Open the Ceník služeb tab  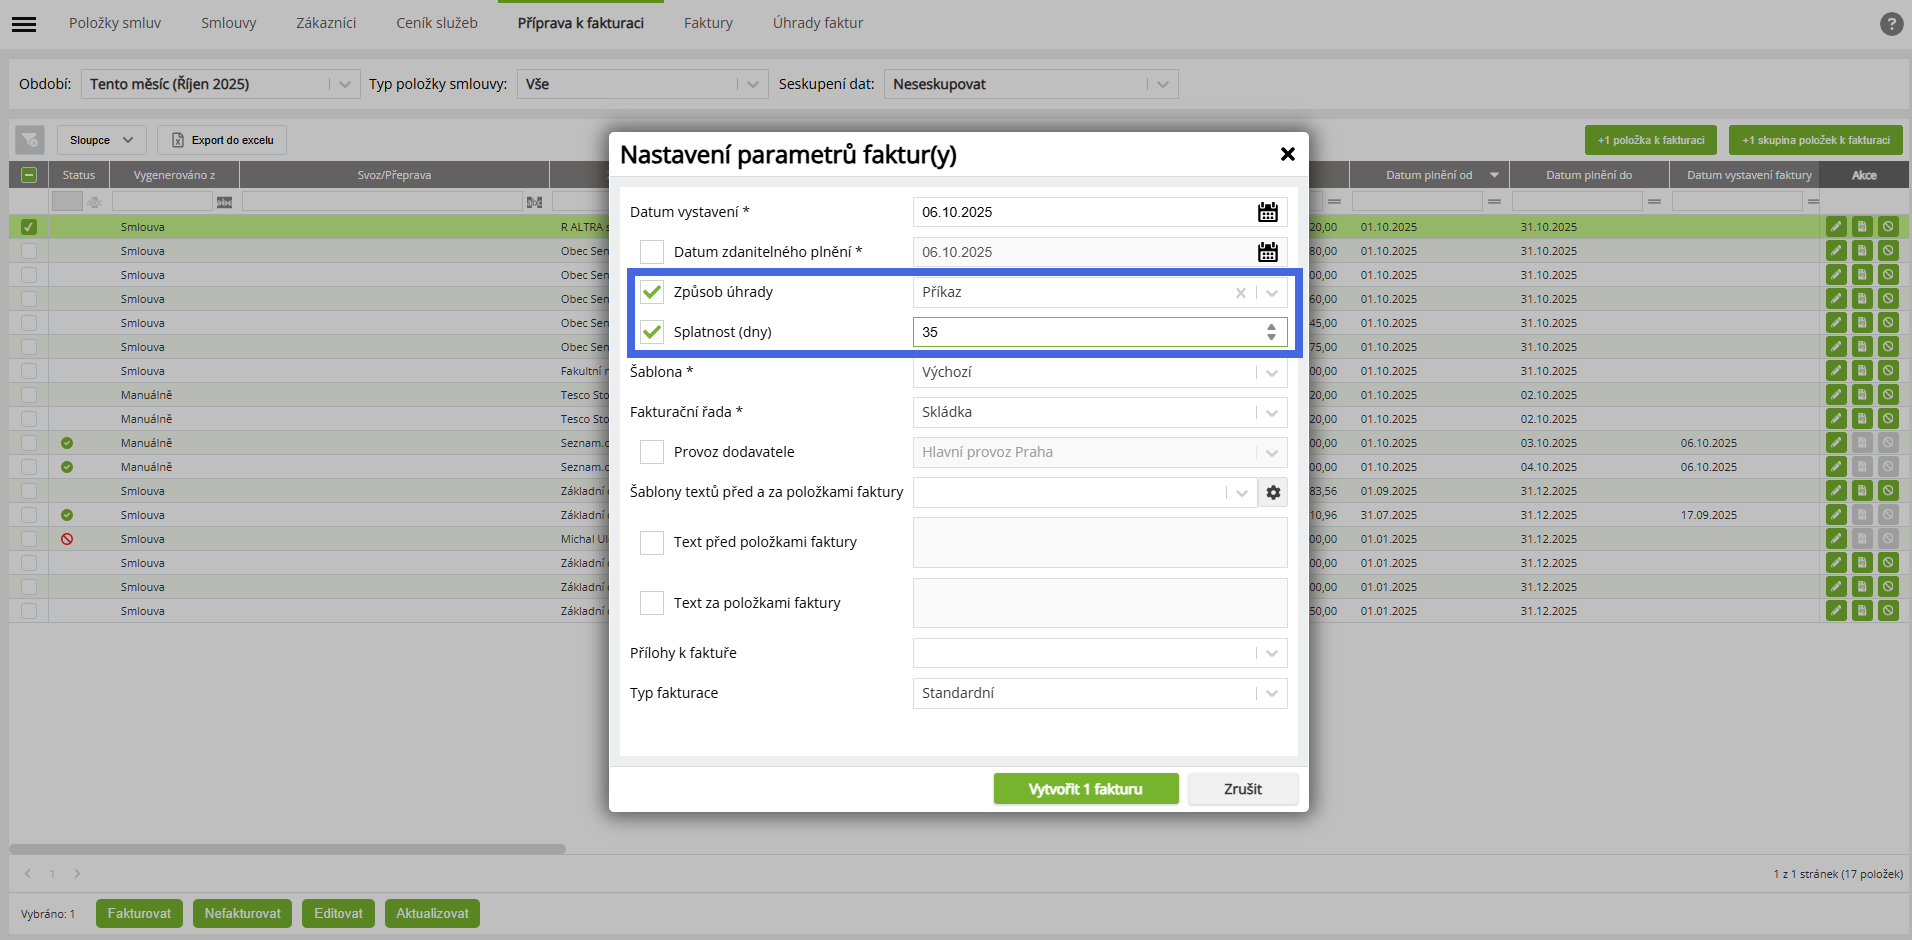(436, 23)
